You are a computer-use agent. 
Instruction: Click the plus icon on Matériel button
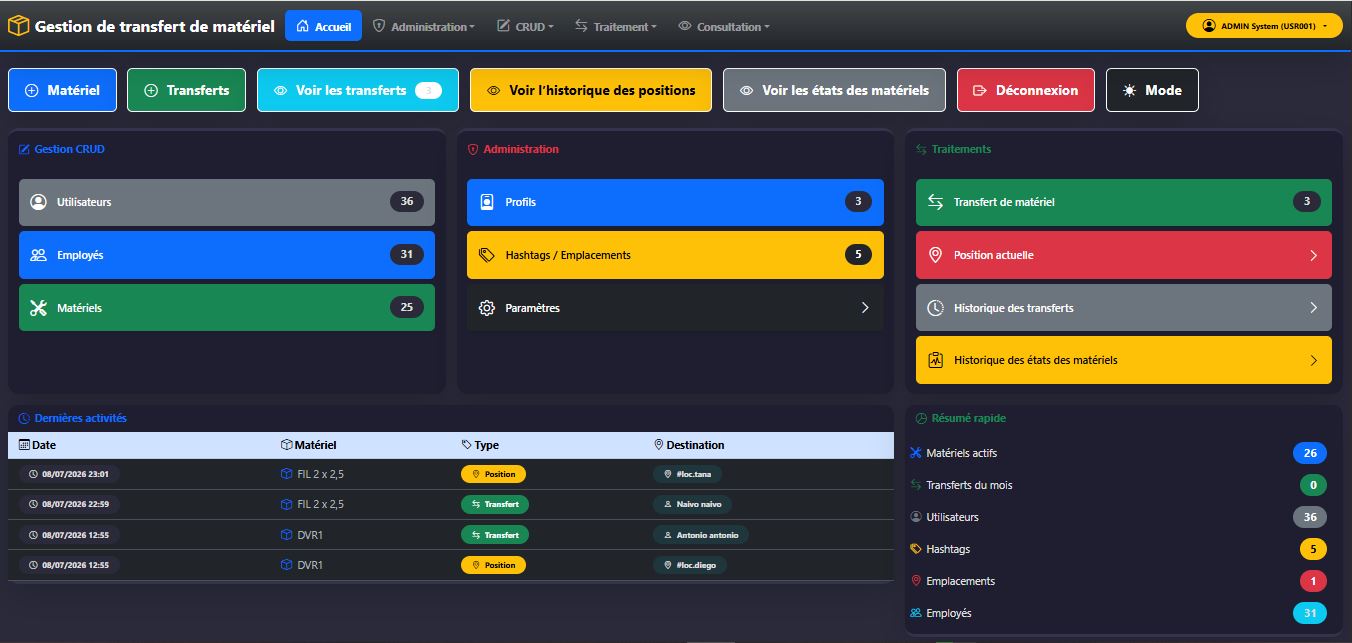31,90
